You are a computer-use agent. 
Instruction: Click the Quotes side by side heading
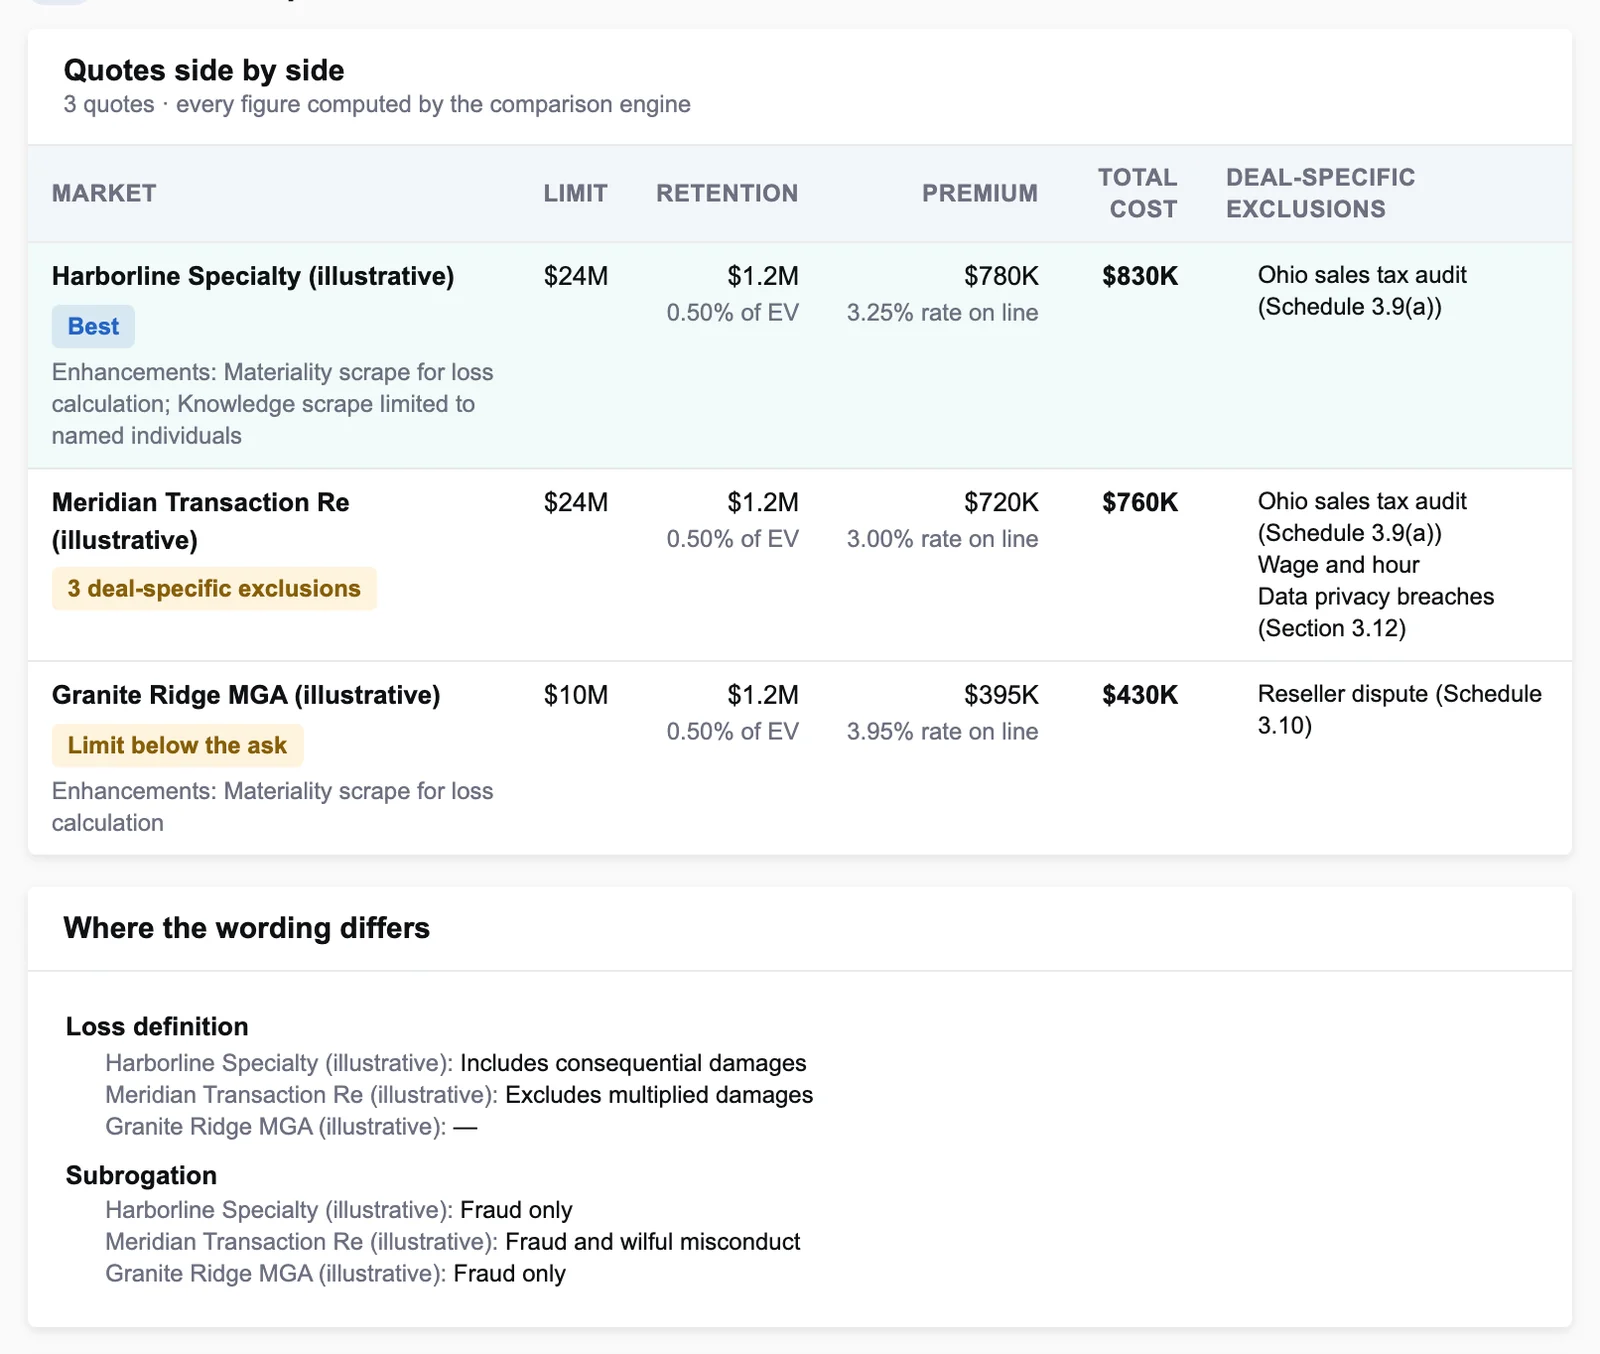204,70
